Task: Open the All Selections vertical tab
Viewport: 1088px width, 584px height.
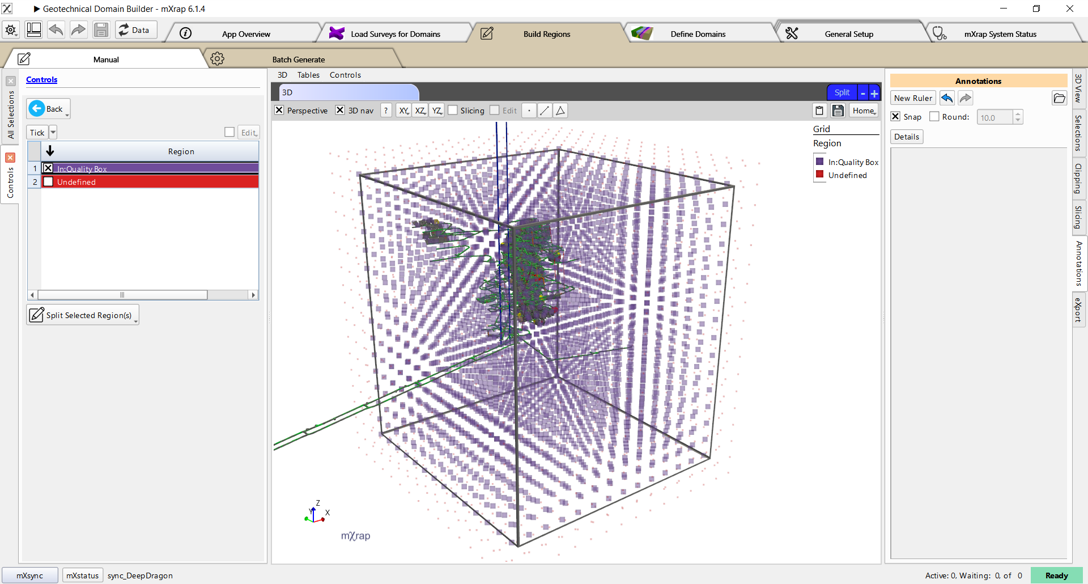Action: (10, 114)
